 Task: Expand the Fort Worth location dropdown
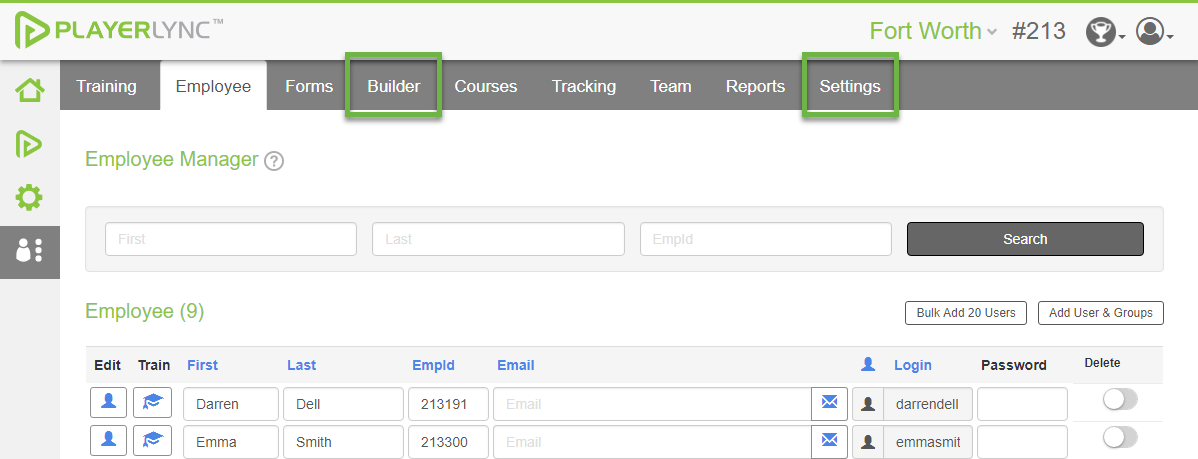(x=933, y=31)
